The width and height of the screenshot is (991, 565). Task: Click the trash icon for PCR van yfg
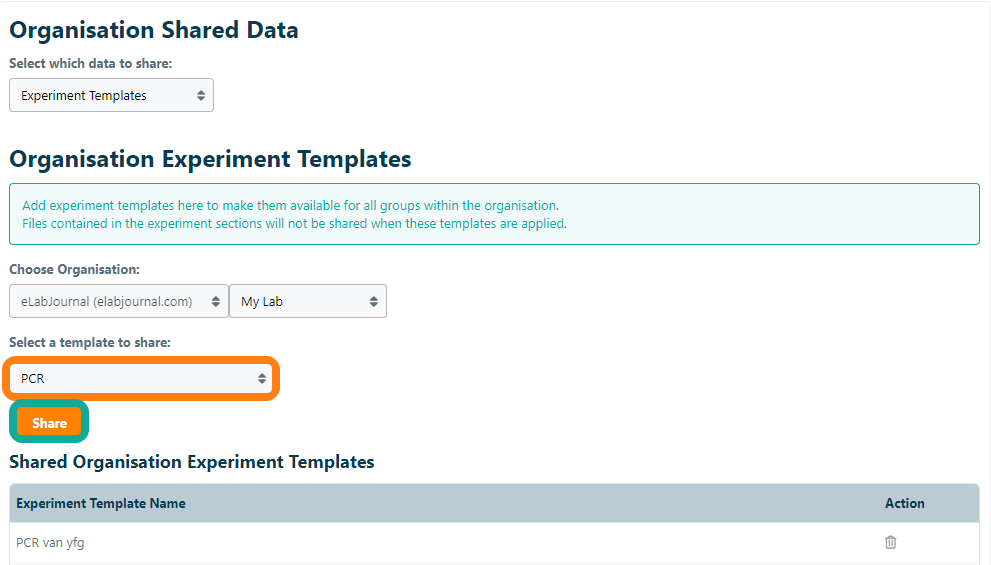890,542
